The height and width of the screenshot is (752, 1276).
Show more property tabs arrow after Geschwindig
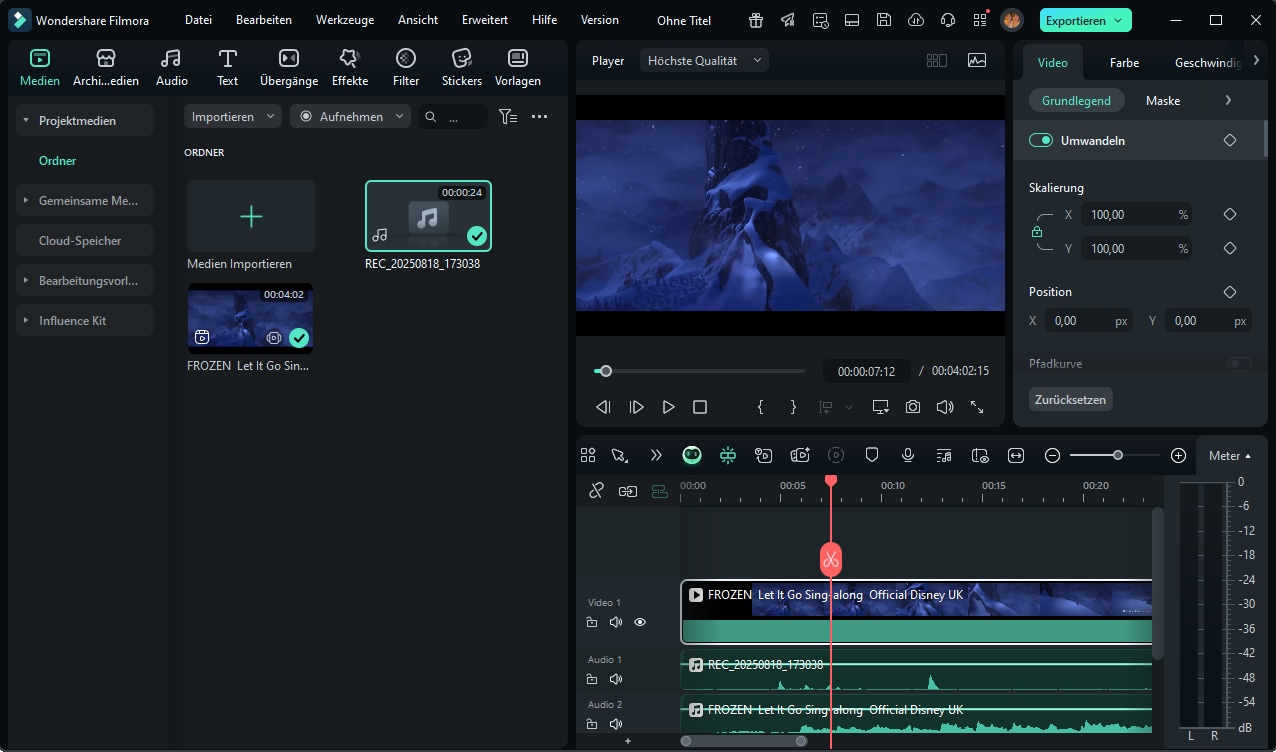point(1256,61)
